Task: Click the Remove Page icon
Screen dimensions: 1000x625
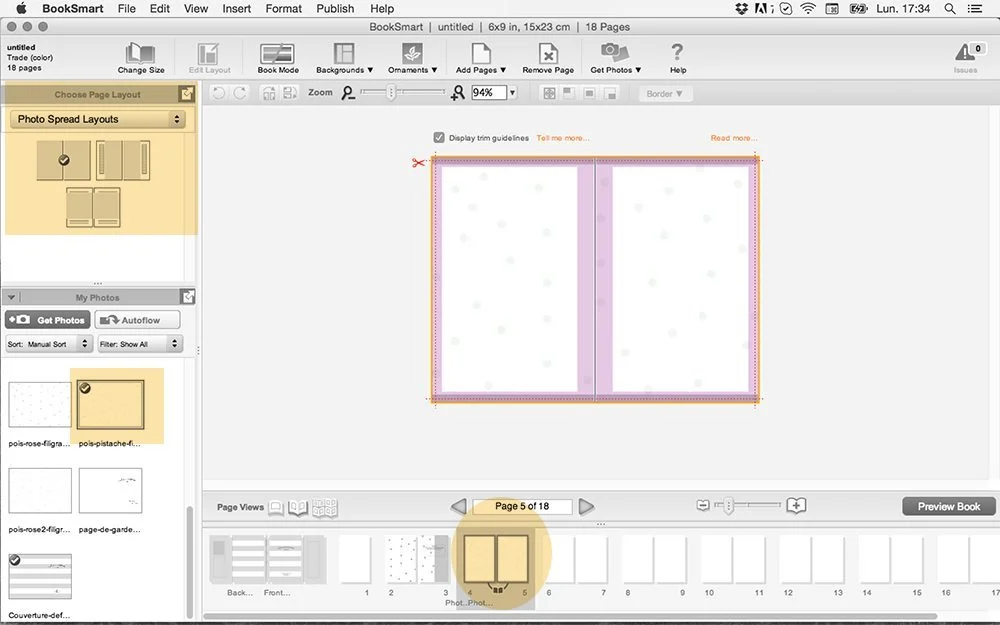Action: [x=548, y=58]
